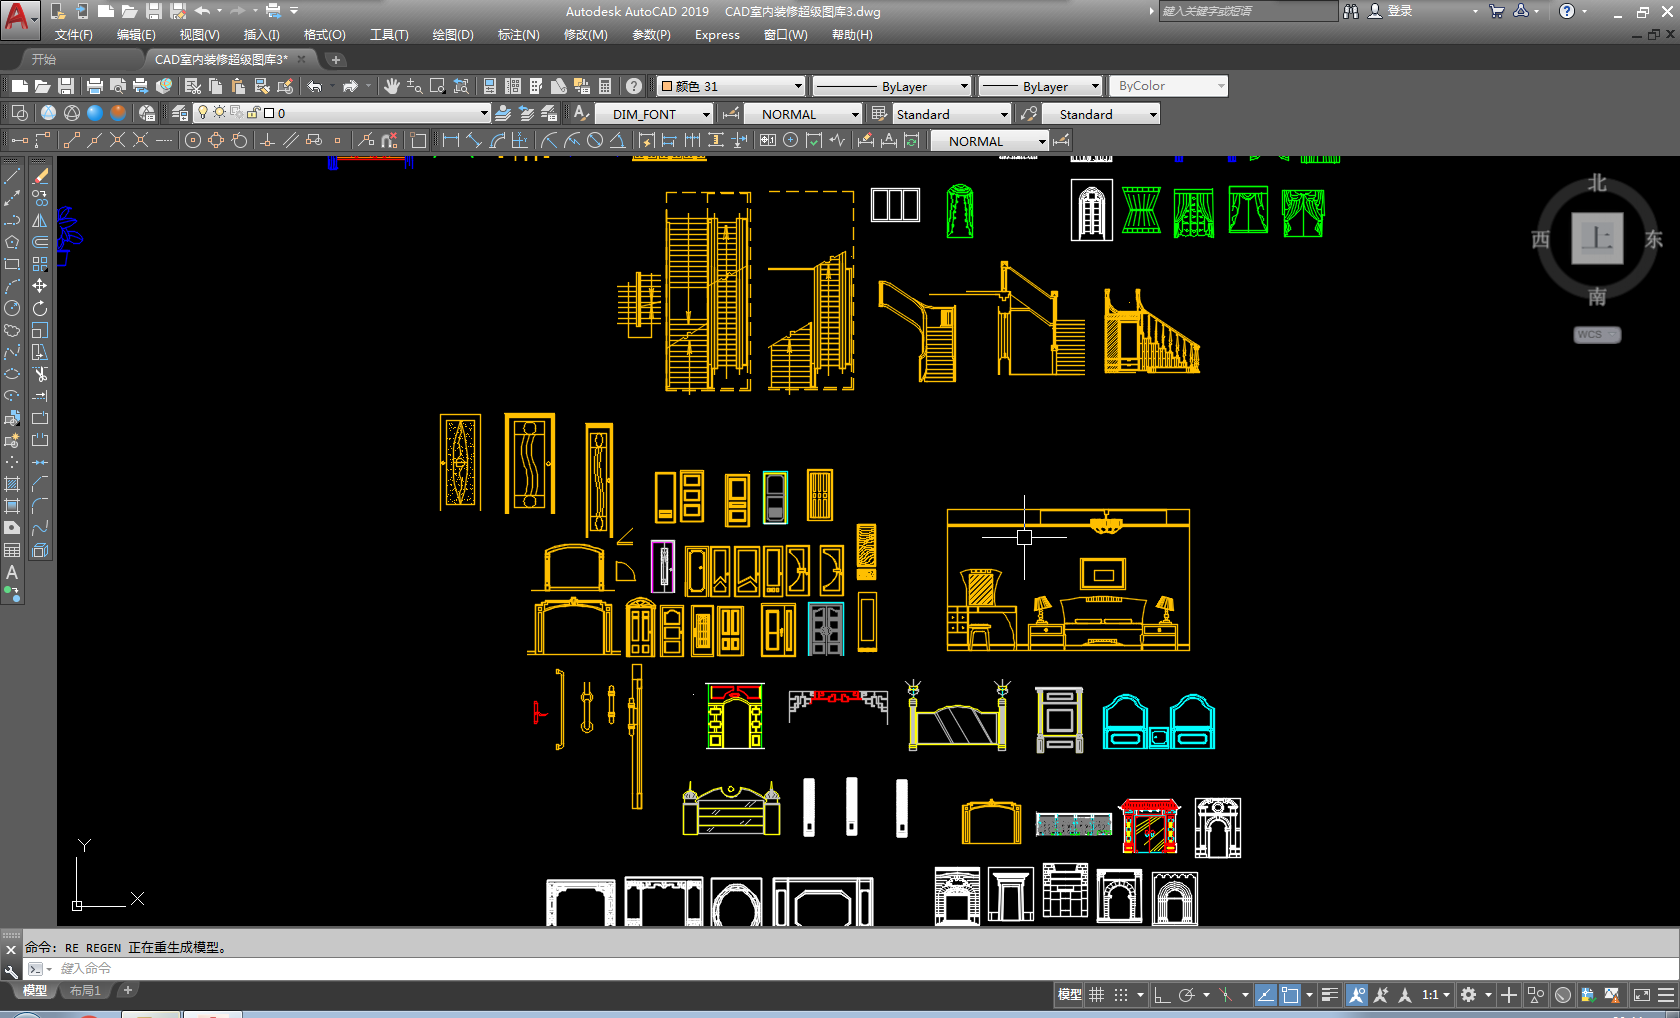
Task: Select the Trim scissors tool
Action: [x=40, y=374]
